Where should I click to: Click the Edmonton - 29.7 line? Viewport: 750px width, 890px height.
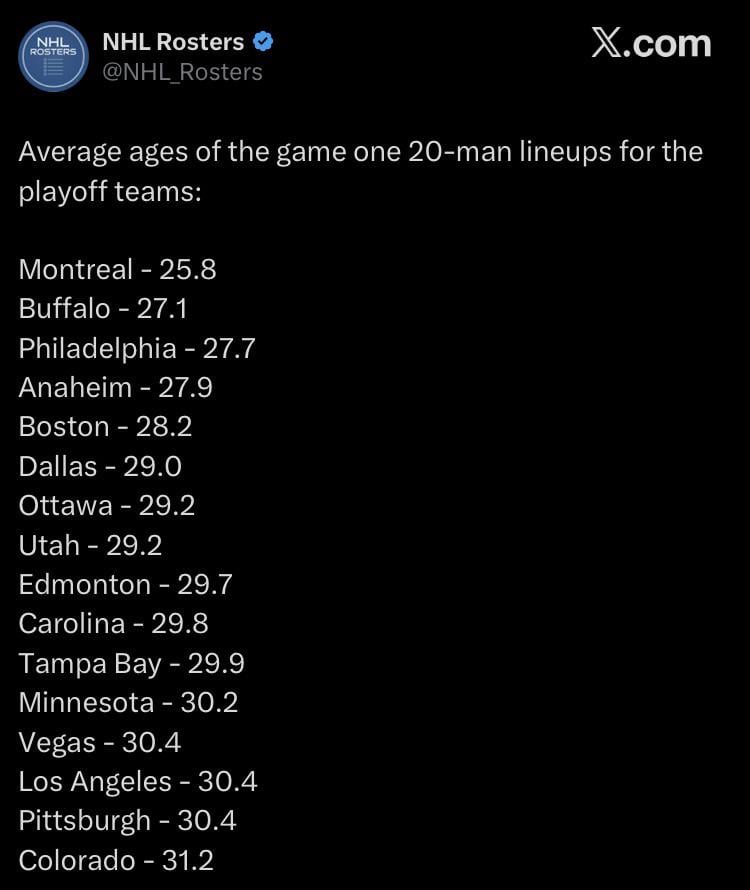pos(125,584)
